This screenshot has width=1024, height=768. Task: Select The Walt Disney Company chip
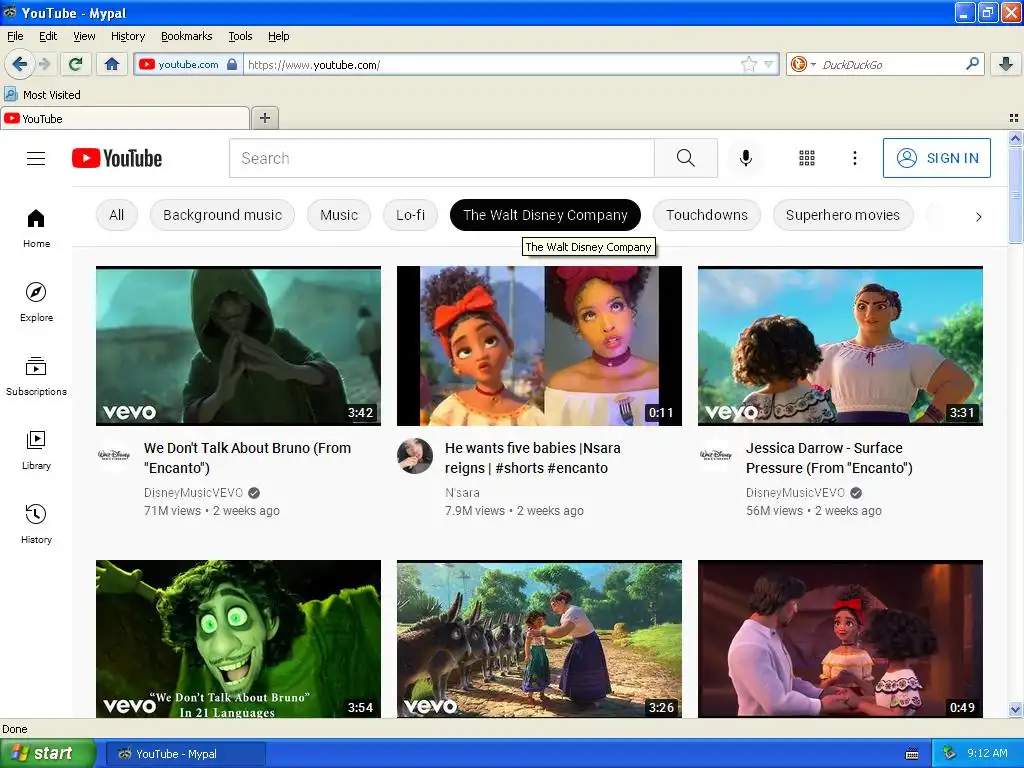(x=545, y=215)
